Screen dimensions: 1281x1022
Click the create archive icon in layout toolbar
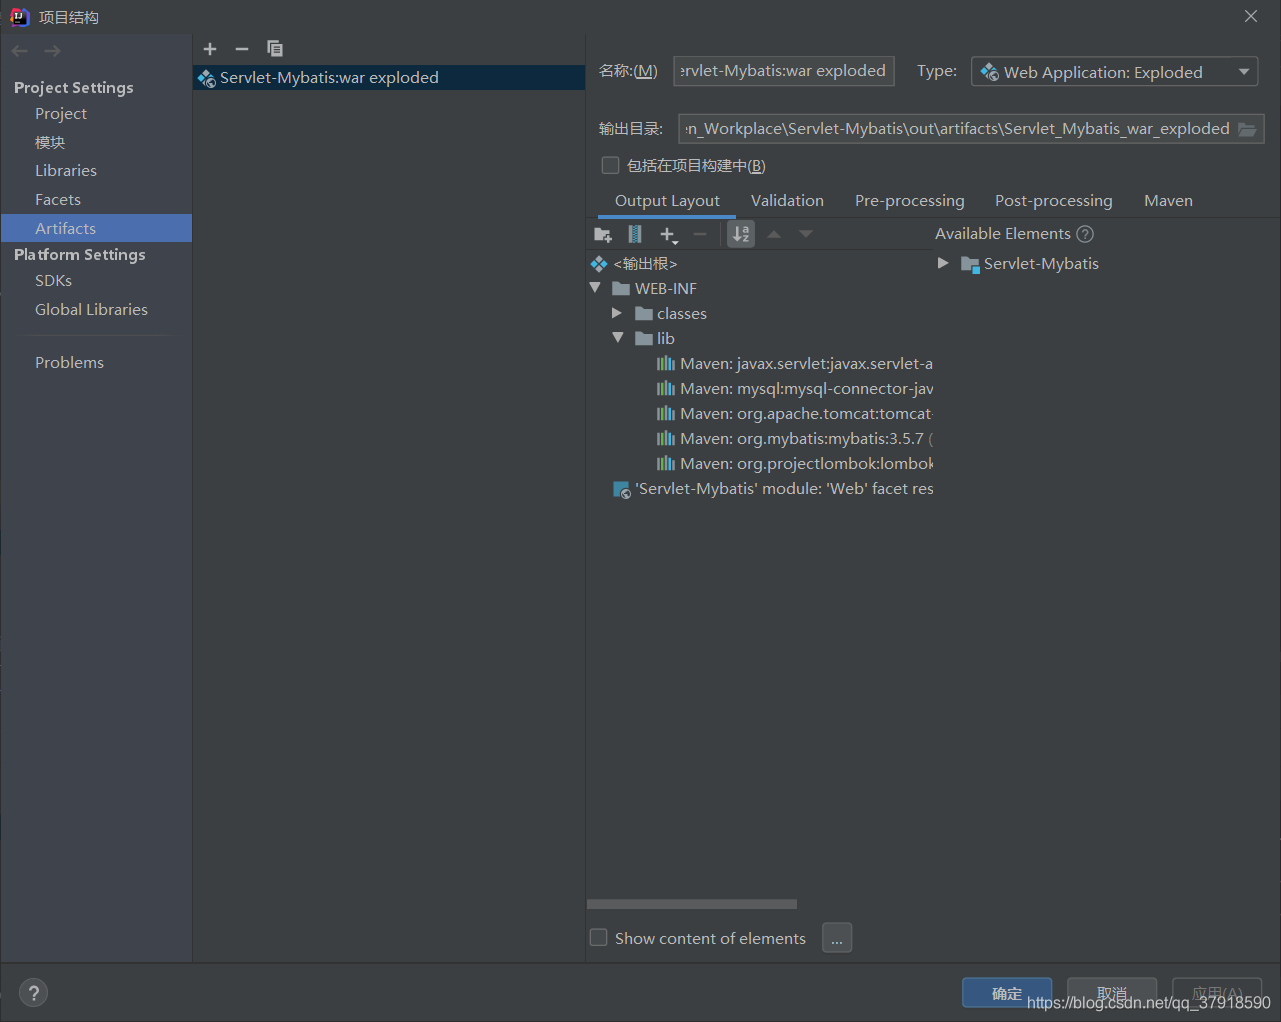point(635,234)
